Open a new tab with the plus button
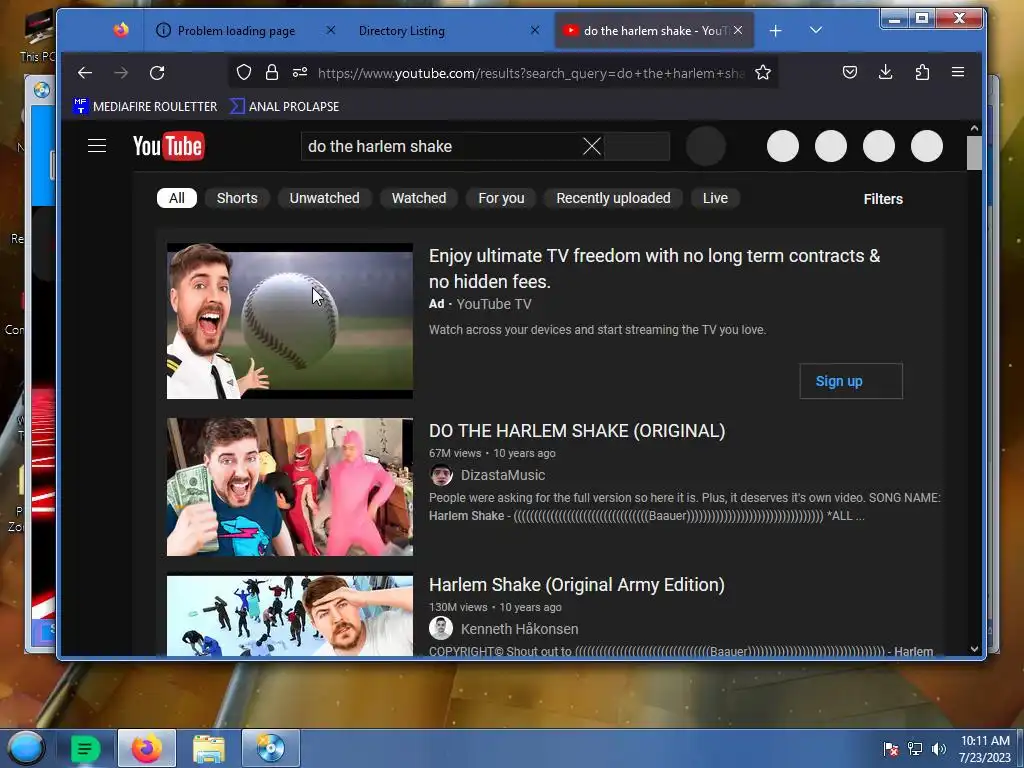This screenshot has width=1024, height=768. pyautogui.click(x=775, y=31)
